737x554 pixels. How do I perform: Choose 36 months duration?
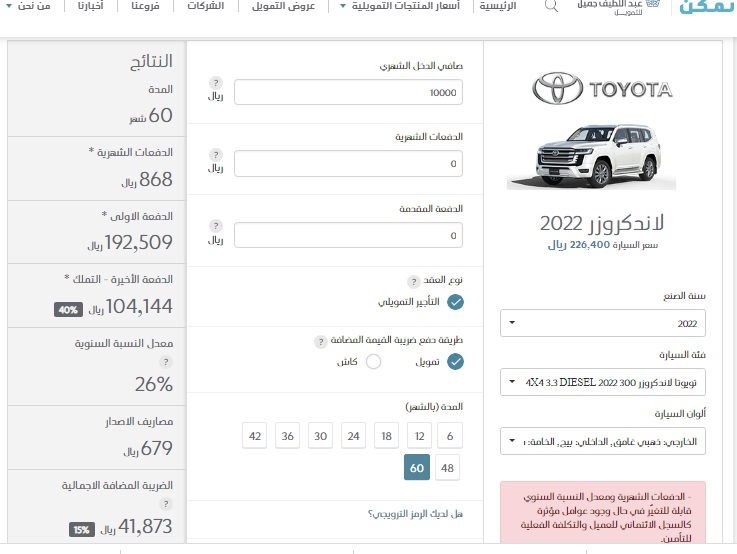[288, 436]
